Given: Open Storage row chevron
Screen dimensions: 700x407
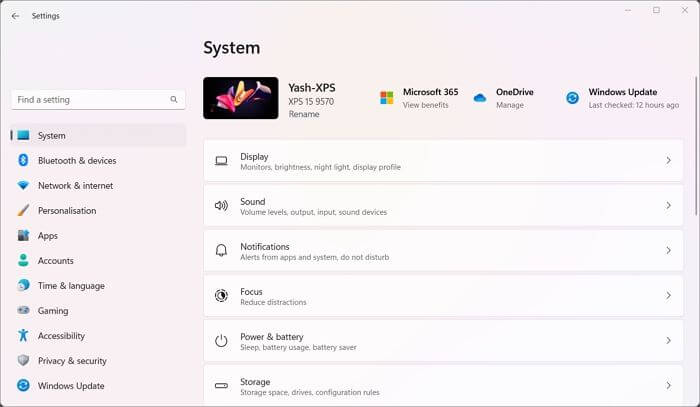Looking at the screenshot, I should 668,386.
